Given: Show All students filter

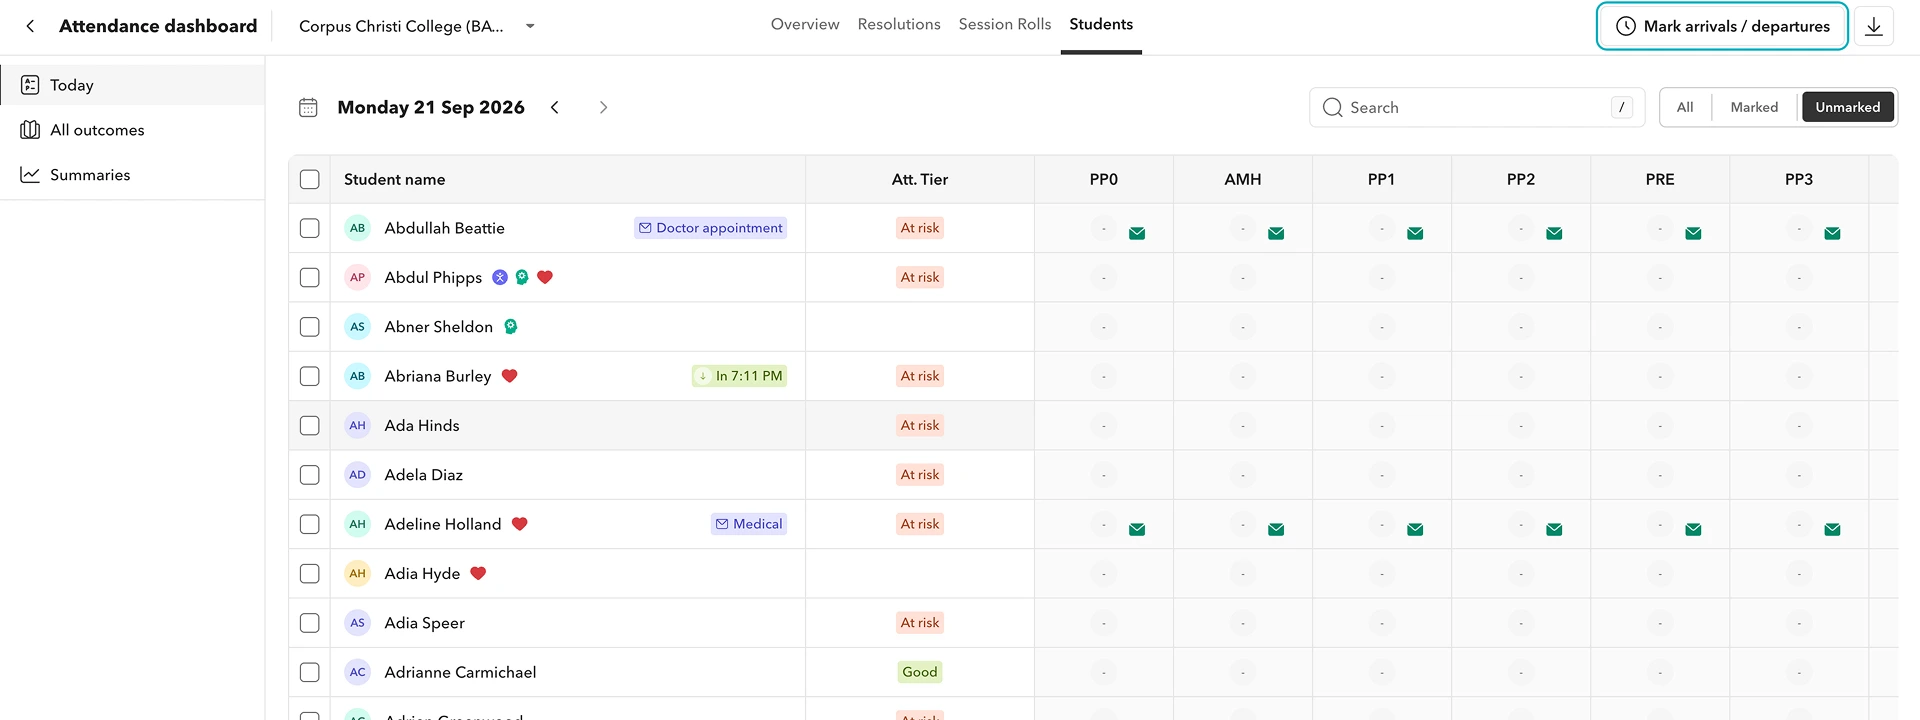Looking at the screenshot, I should click(x=1685, y=107).
